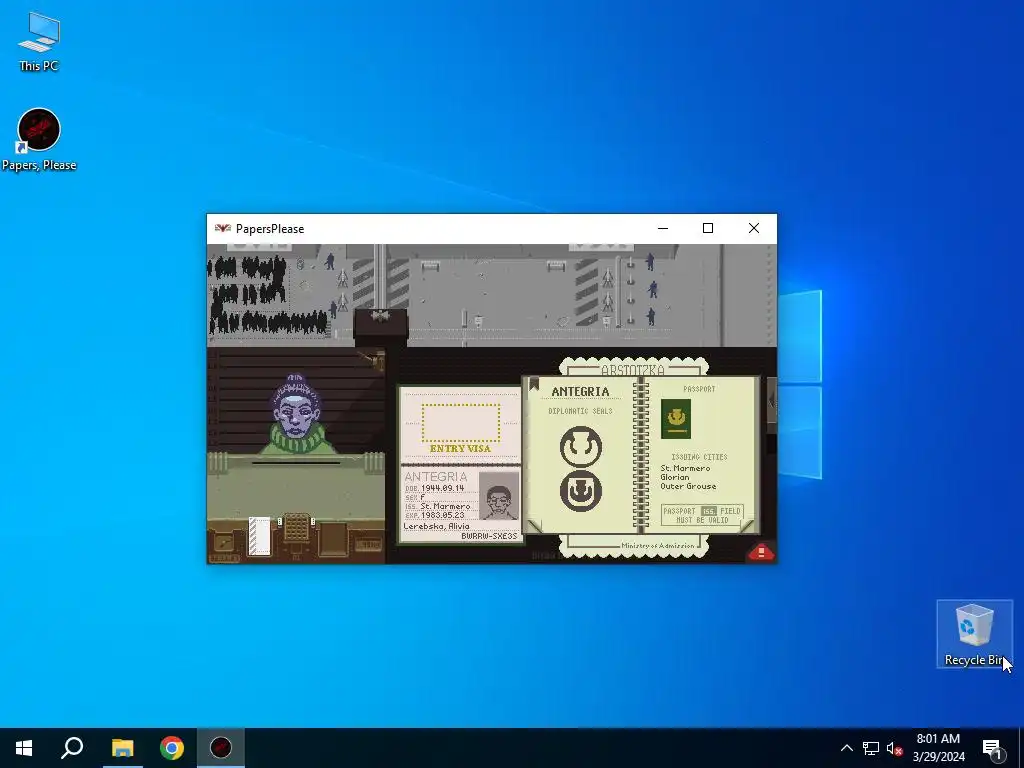Click the passport SEX field F
Screen dimensions: 1024x768
(x=423, y=497)
